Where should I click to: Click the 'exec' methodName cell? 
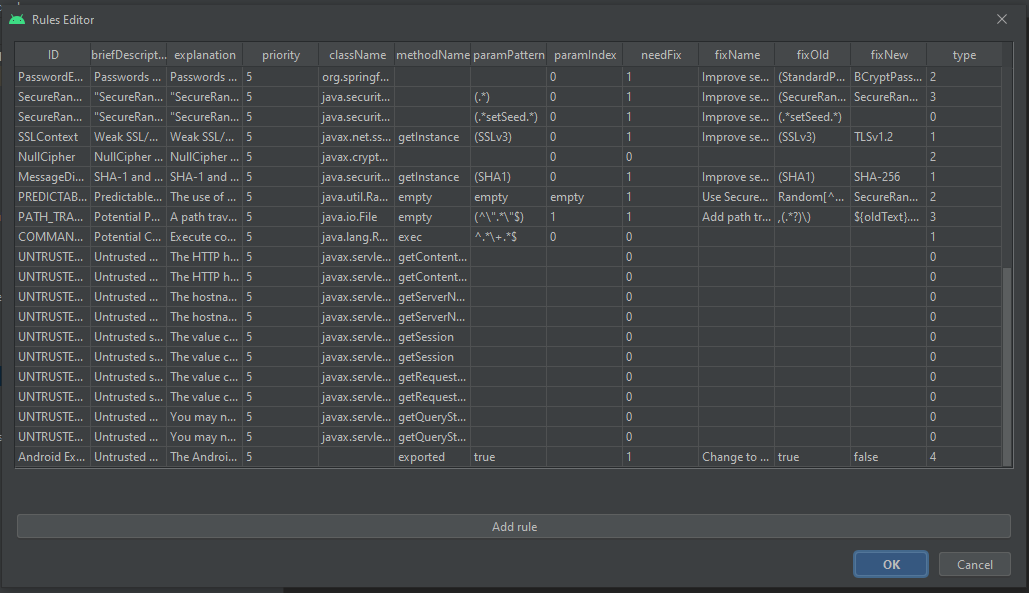pyautogui.click(x=432, y=237)
